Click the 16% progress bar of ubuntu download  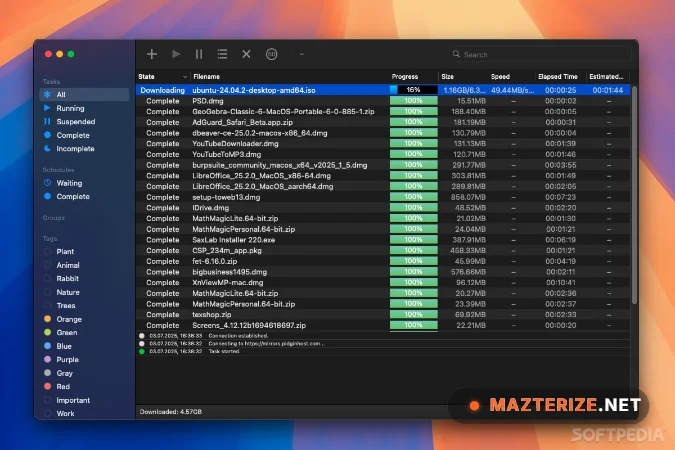point(413,90)
